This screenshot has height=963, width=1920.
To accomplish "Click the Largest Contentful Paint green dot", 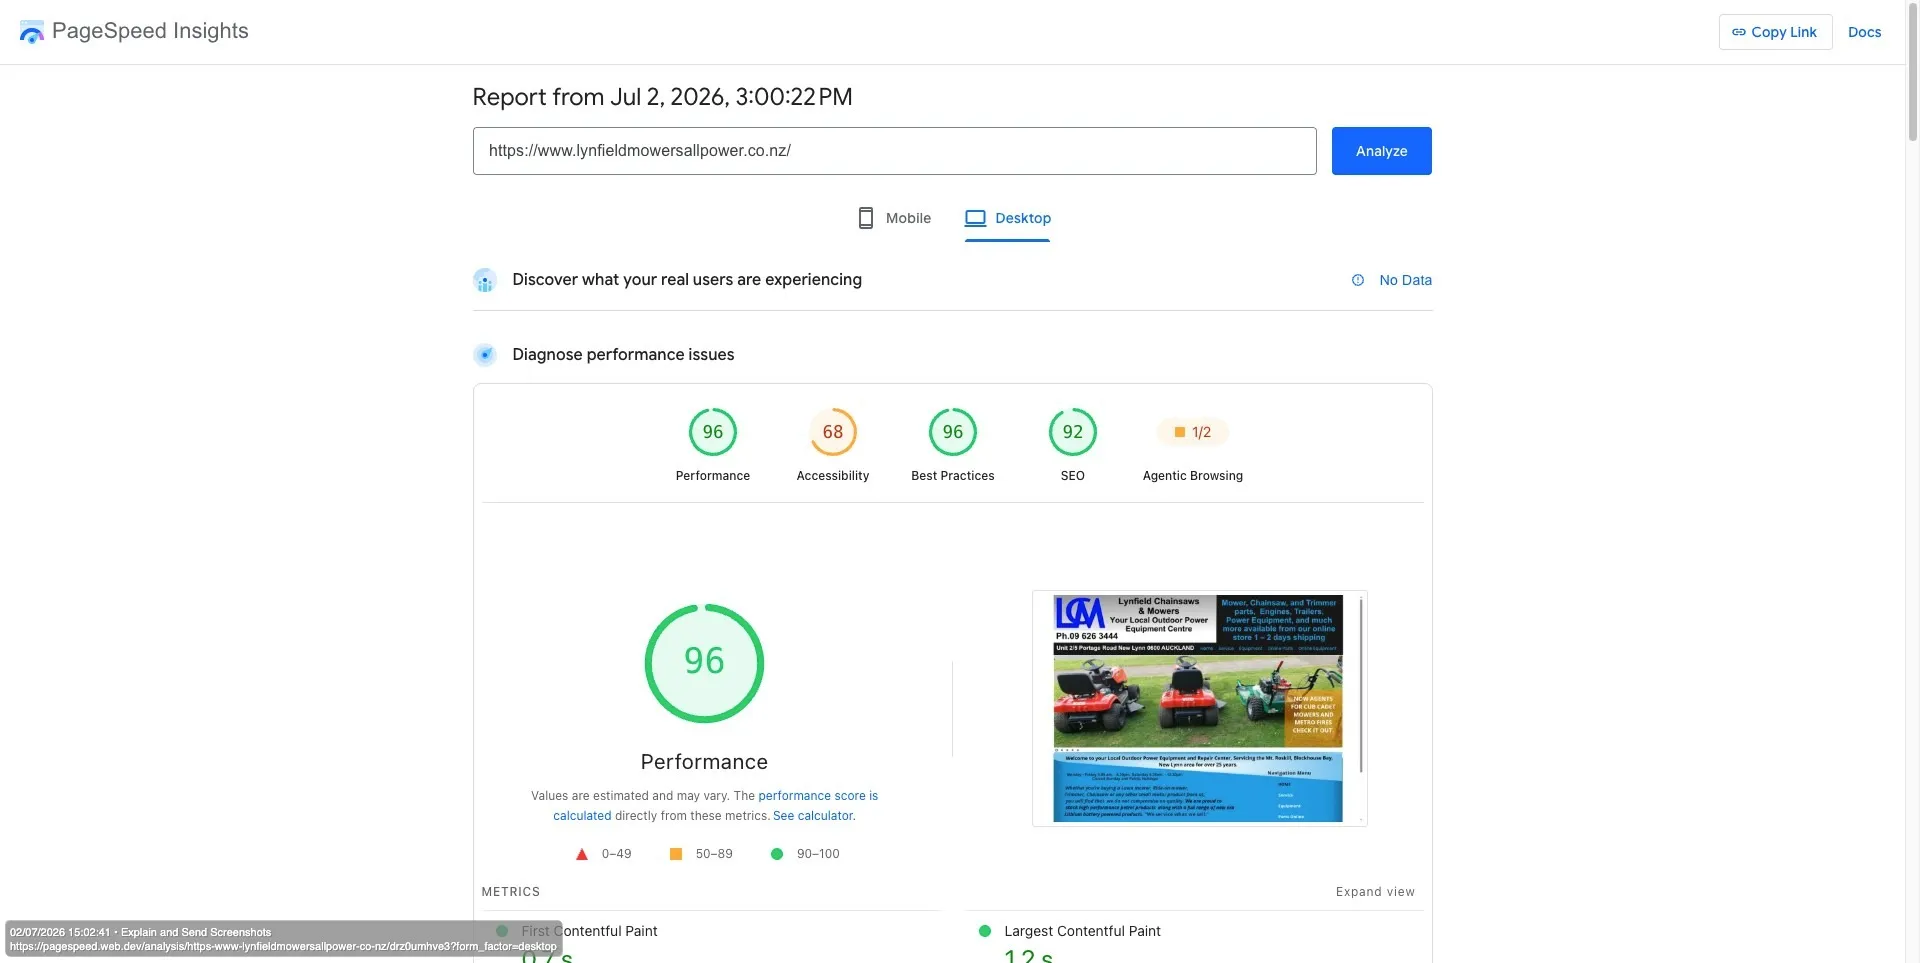I will [985, 931].
